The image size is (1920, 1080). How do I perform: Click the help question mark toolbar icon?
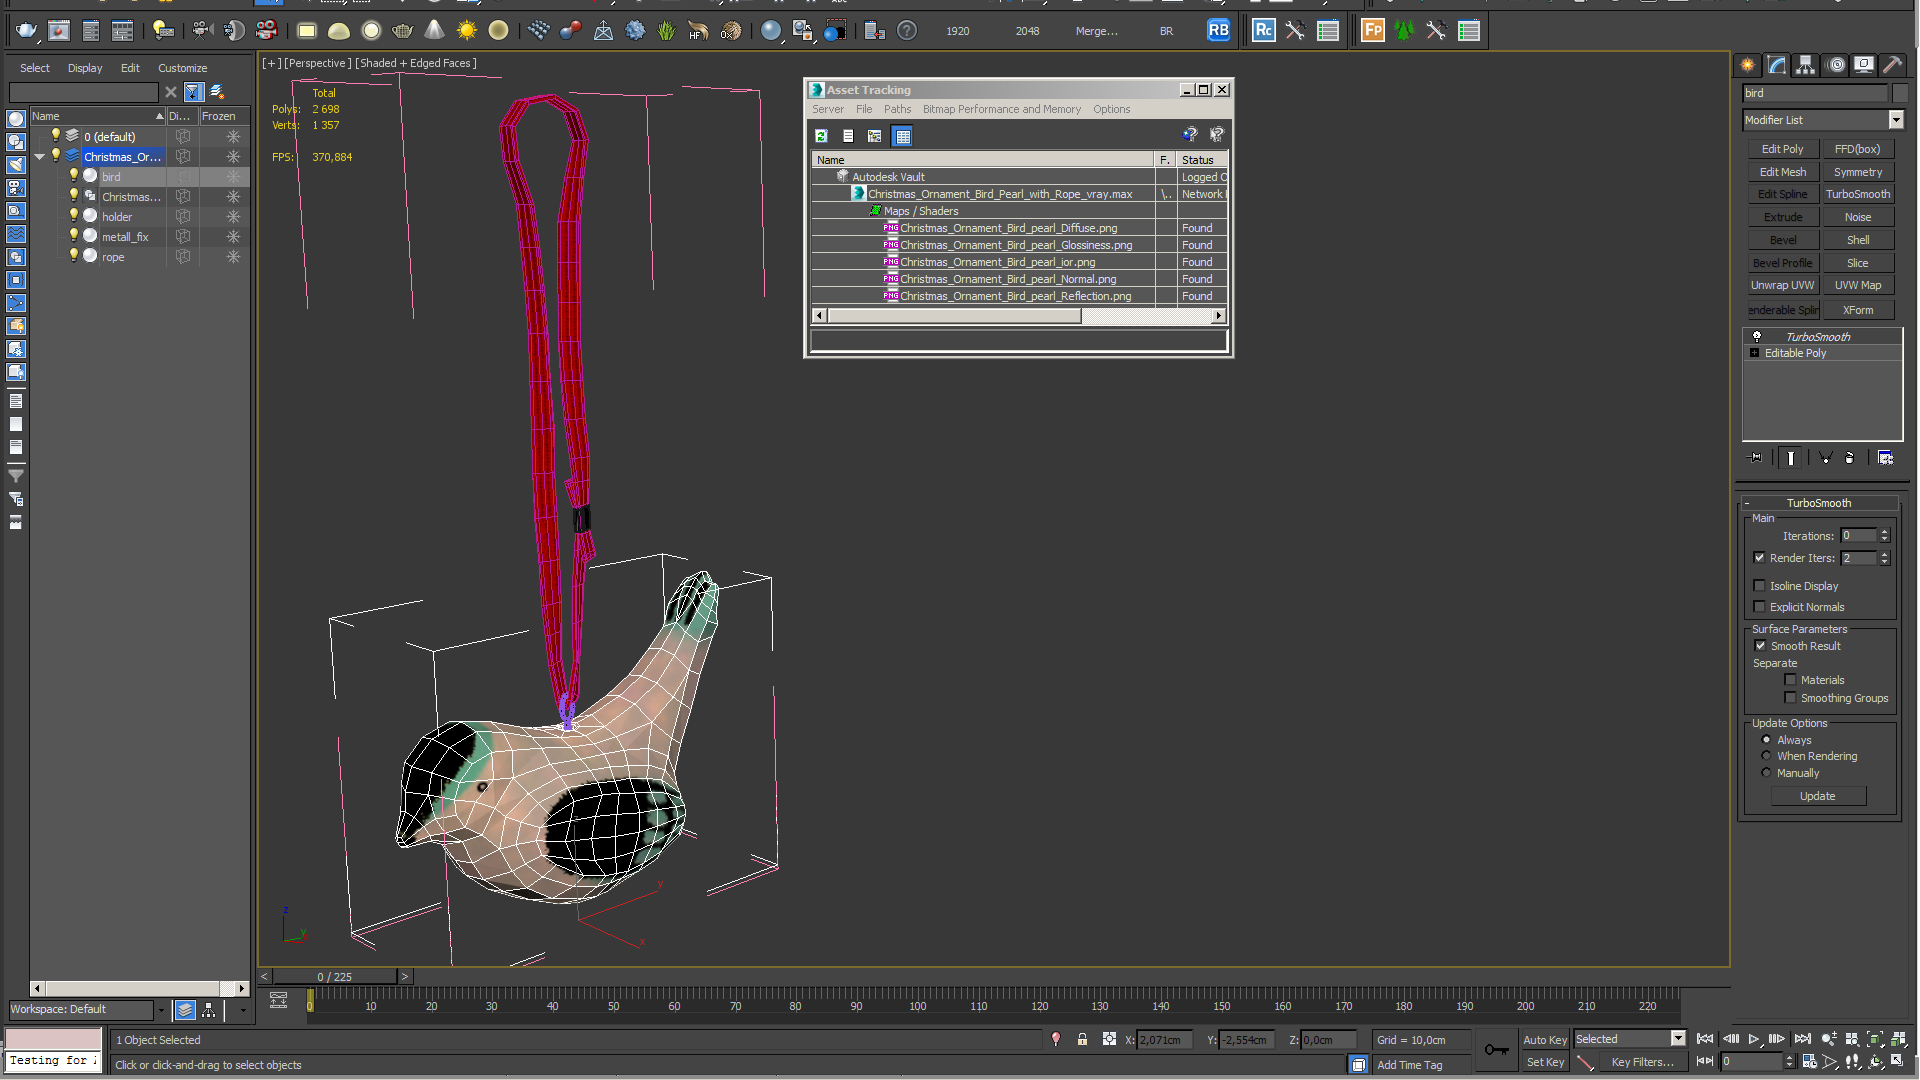[x=906, y=31]
